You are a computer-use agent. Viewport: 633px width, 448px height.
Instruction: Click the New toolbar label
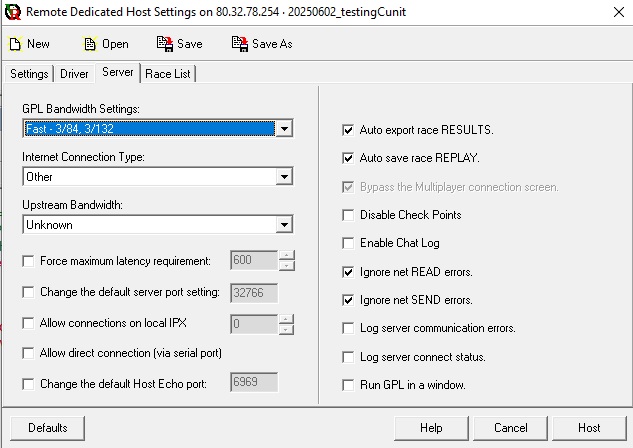[x=38, y=44]
